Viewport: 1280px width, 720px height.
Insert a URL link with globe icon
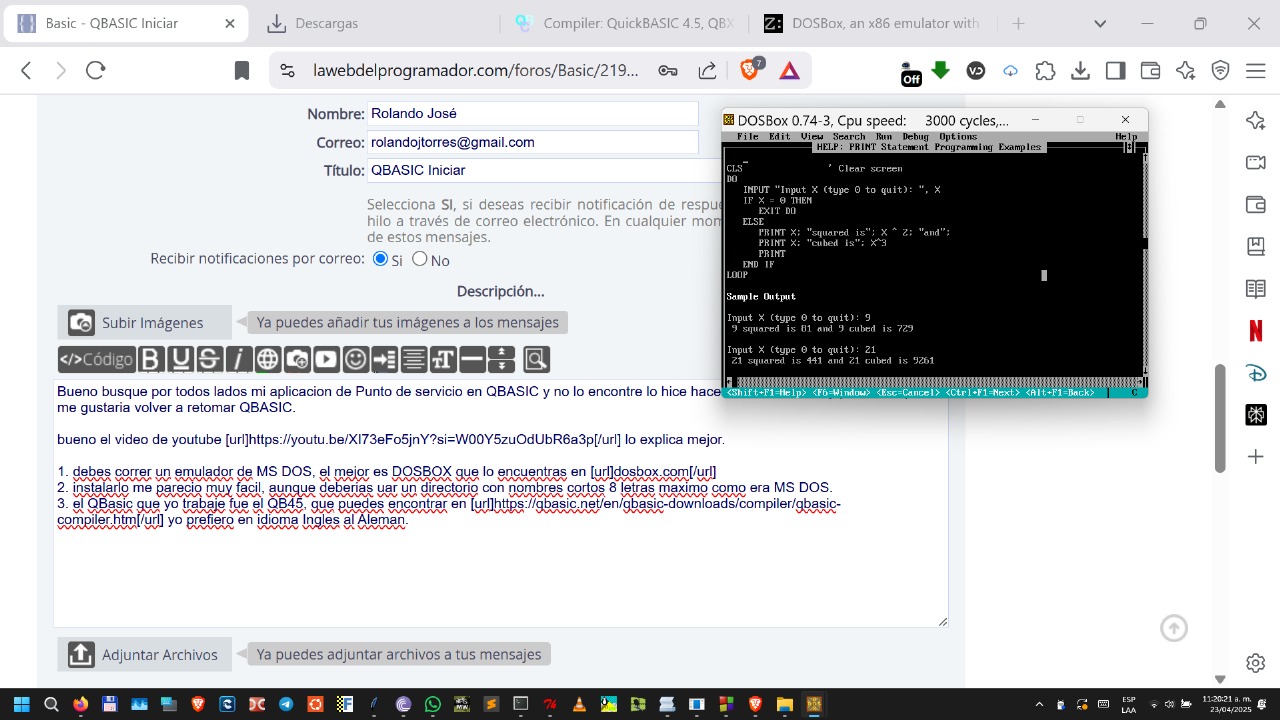pos(267,359)
